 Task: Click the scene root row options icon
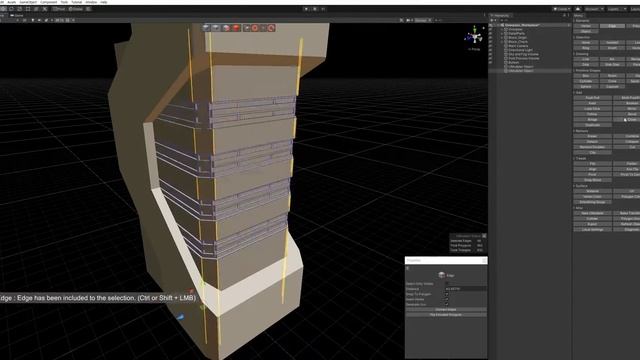(x=569, y=25)
